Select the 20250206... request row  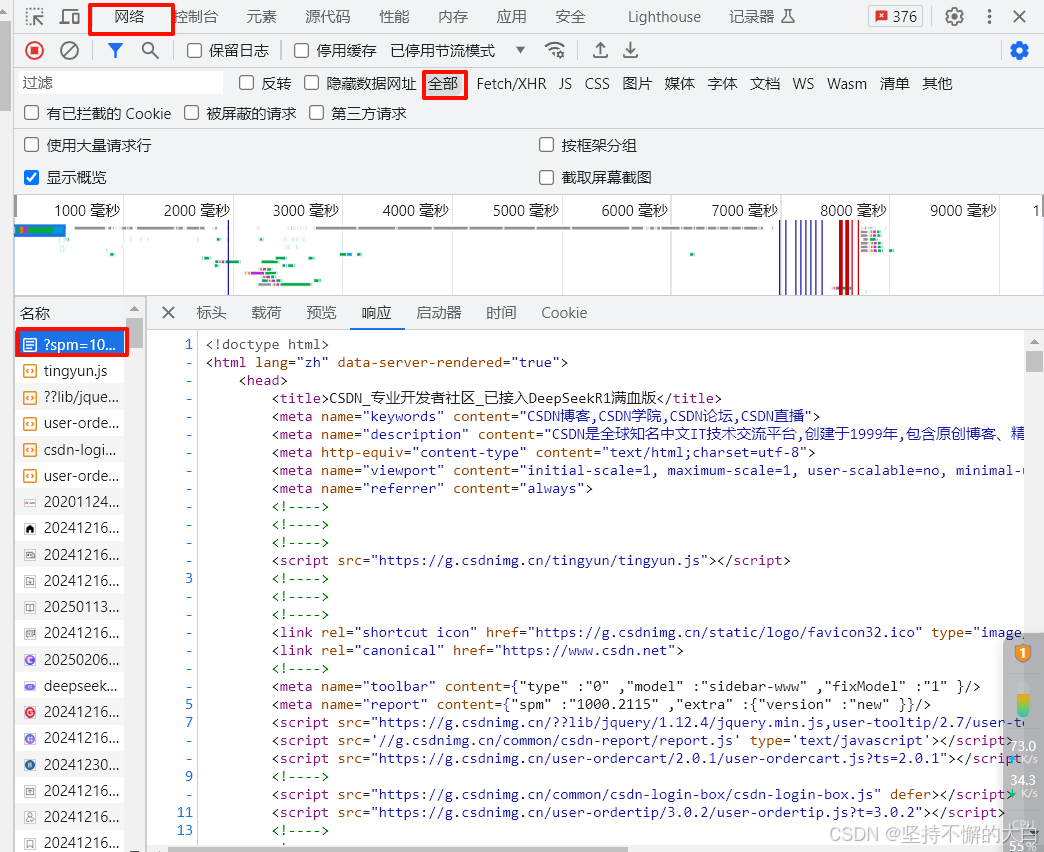click(x=70, y=660)
